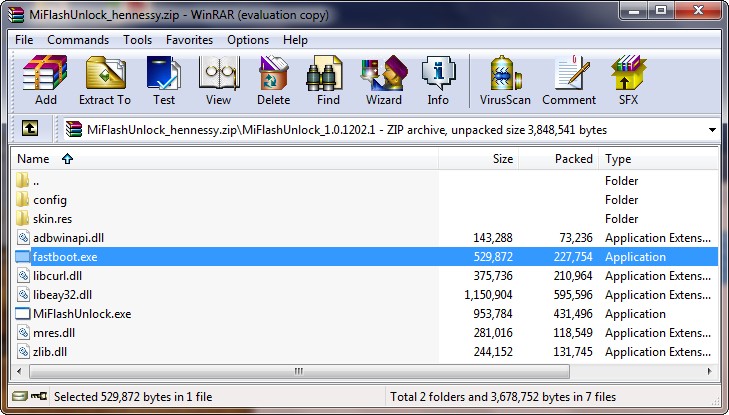Select the config folder name
The height and width of the screenshot is (415, 729).
tap(50, 200)
